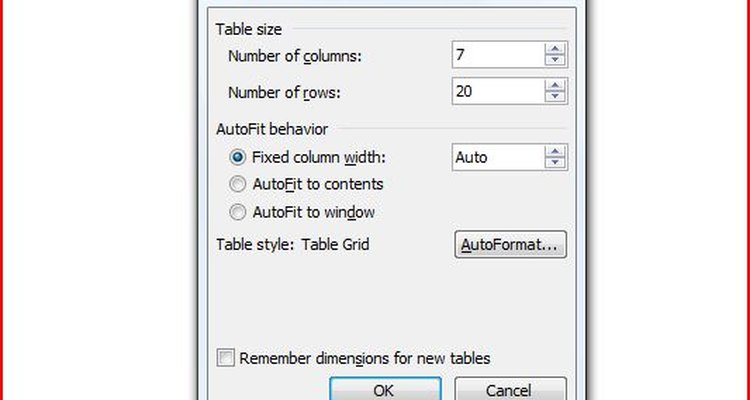Click the 'Number of rows:' label
This screenshot has width=750, height=400.
pyautogui.click(x=284, y=92)
